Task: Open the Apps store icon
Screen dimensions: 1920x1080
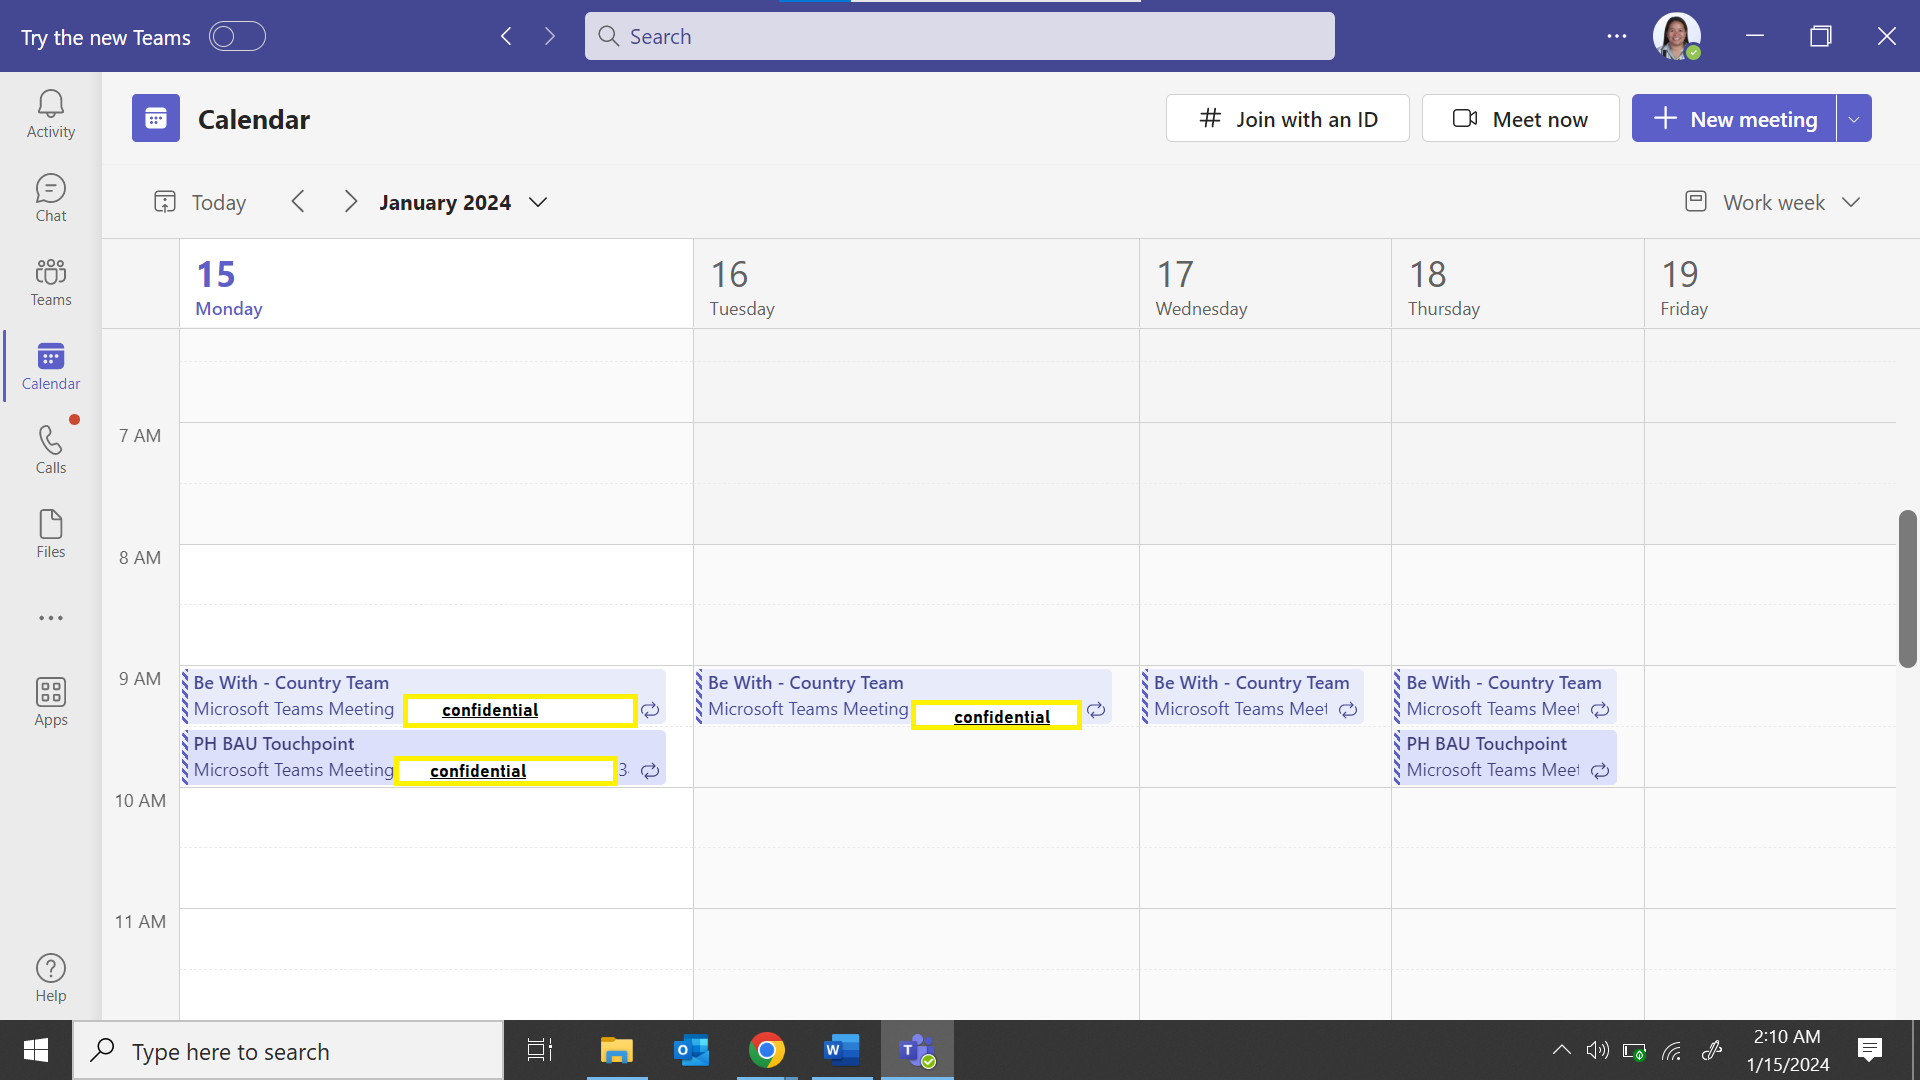Action: pyautogui.click(x=51, y=702)
